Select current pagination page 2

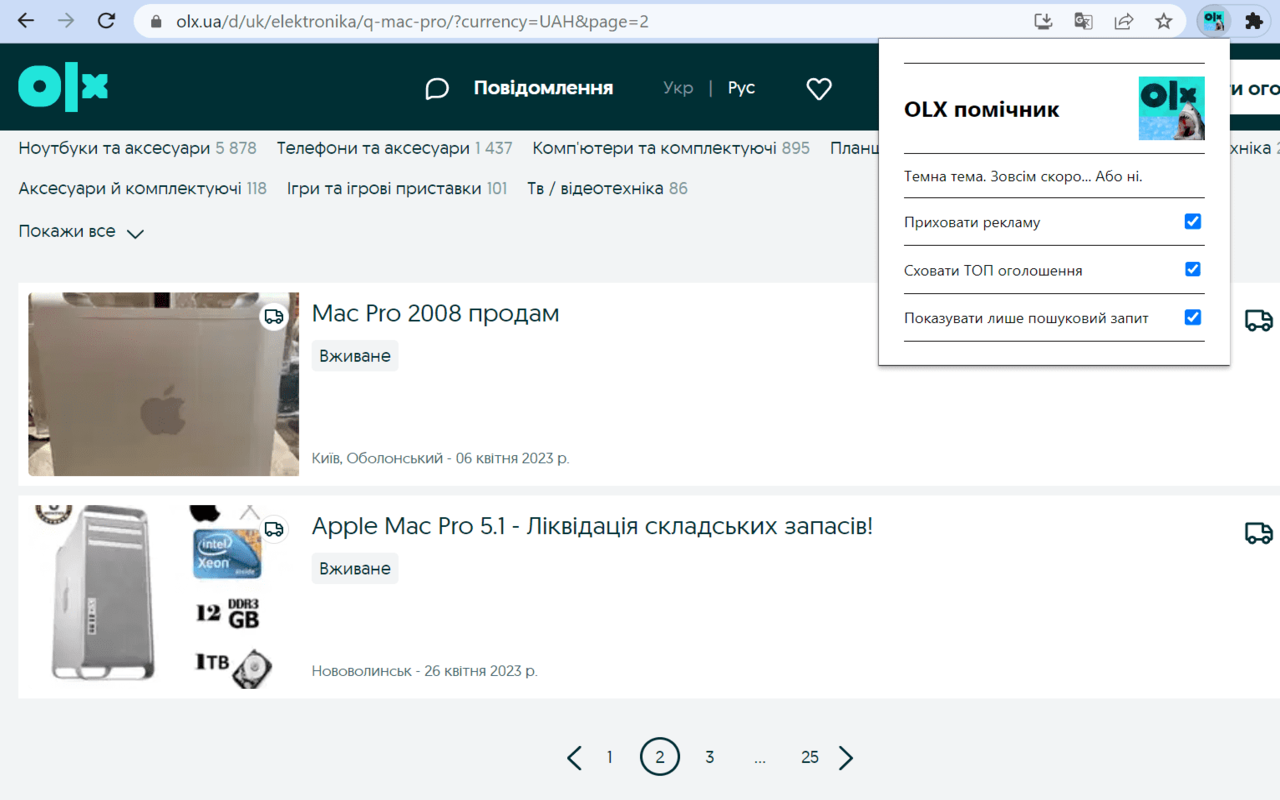[660, 757]
